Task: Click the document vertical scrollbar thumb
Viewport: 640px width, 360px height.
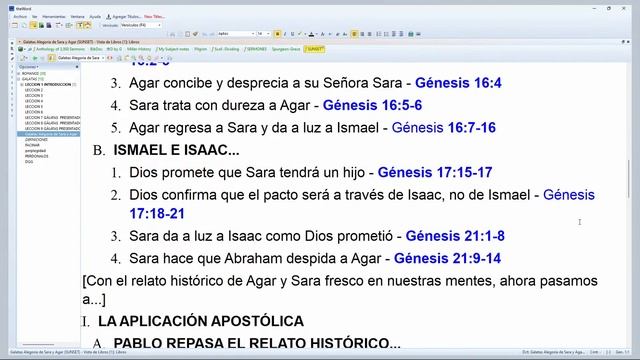Action: tap(629, 179)
